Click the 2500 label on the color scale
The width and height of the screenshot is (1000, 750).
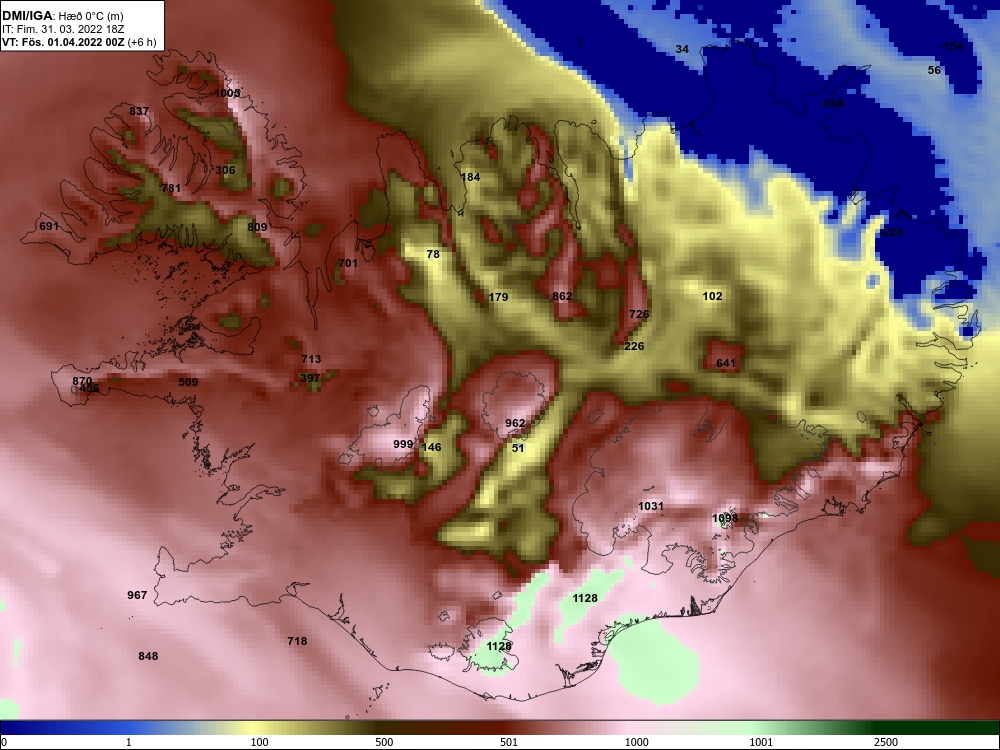click(x=886, y=742)
